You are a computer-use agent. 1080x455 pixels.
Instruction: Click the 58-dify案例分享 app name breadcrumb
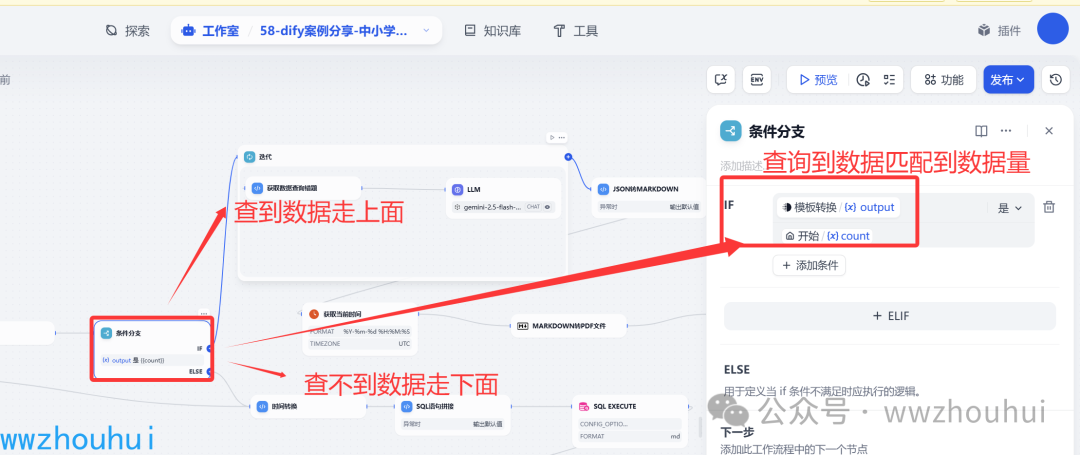pos(333,31)
